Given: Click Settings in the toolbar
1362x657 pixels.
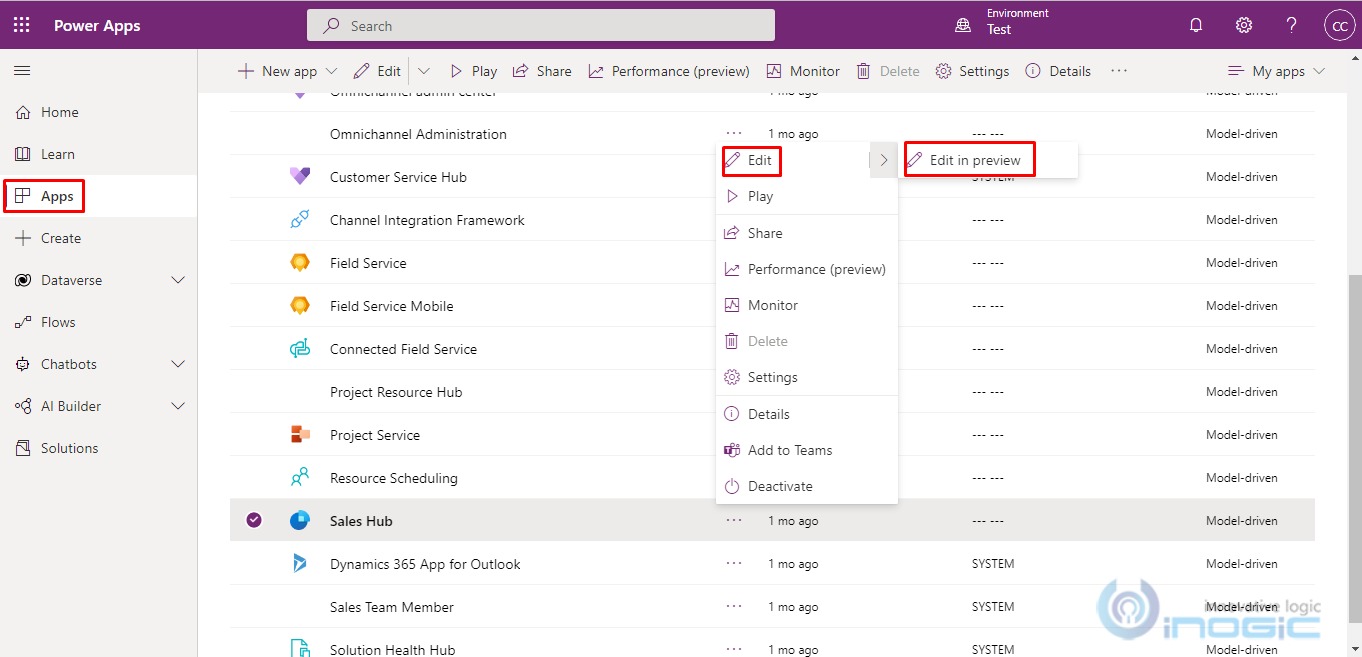Looking at the screenshot, I should coord(973,71).
